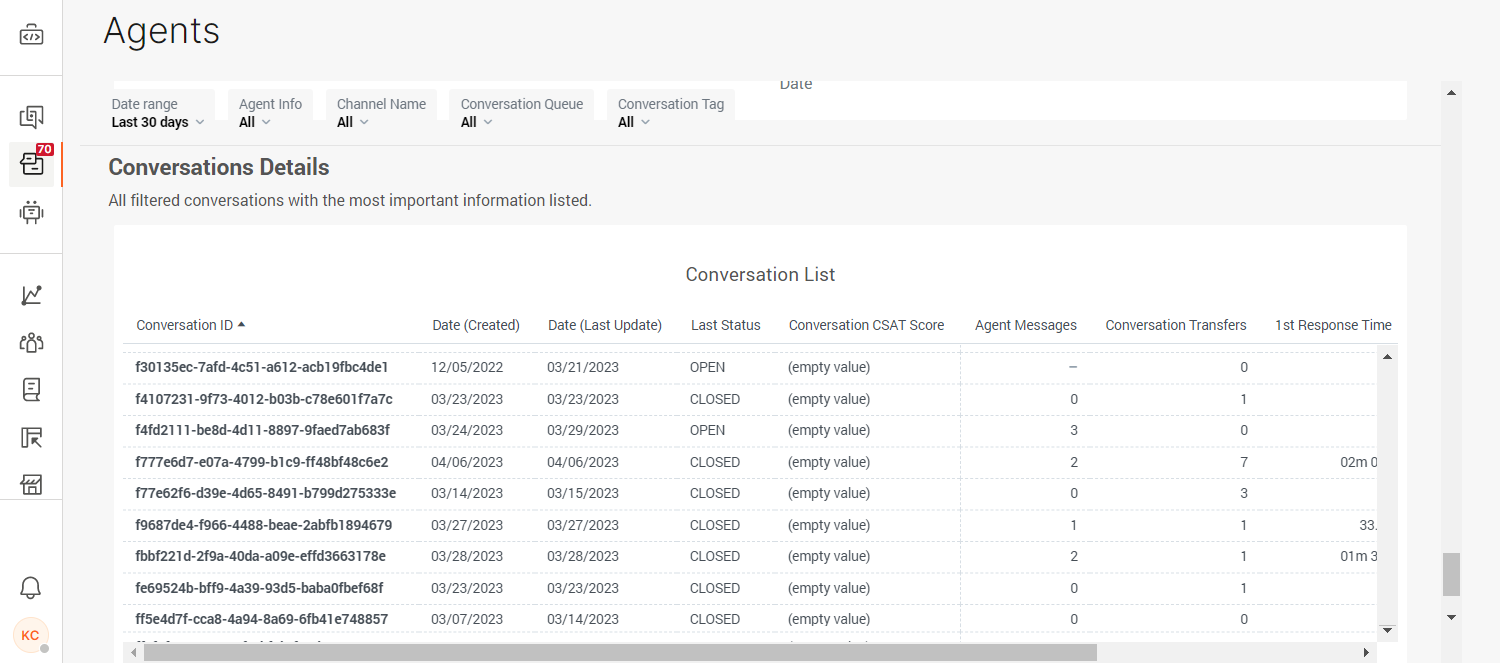Open the code toolbox icon in sidebar

(31, 36)
